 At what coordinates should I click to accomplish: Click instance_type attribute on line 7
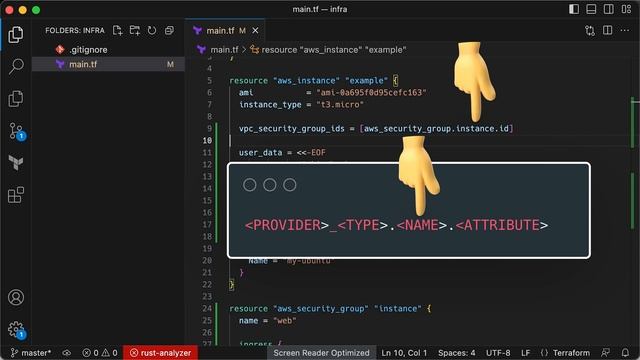click(x=270, y=104)
